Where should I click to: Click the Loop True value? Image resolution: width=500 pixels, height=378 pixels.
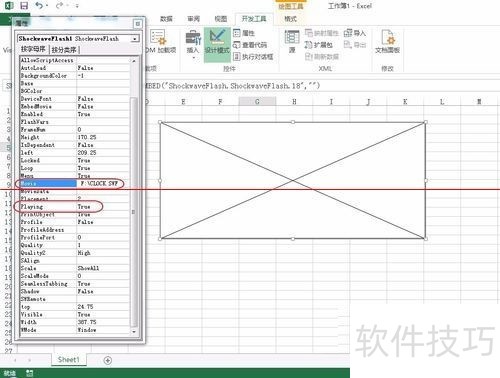click(103, 168)
